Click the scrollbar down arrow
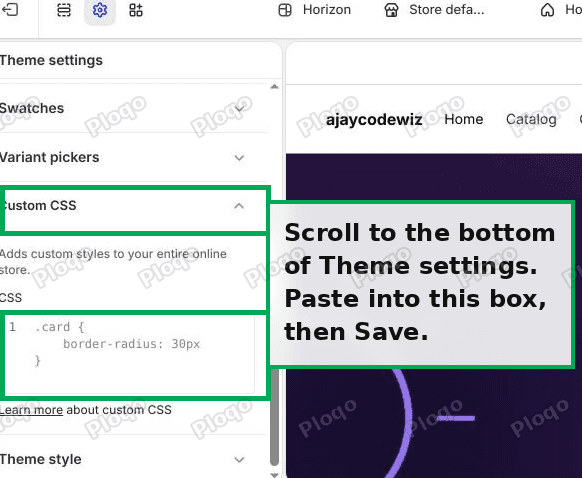The image size is (582, 478). (x=275, y=474)
